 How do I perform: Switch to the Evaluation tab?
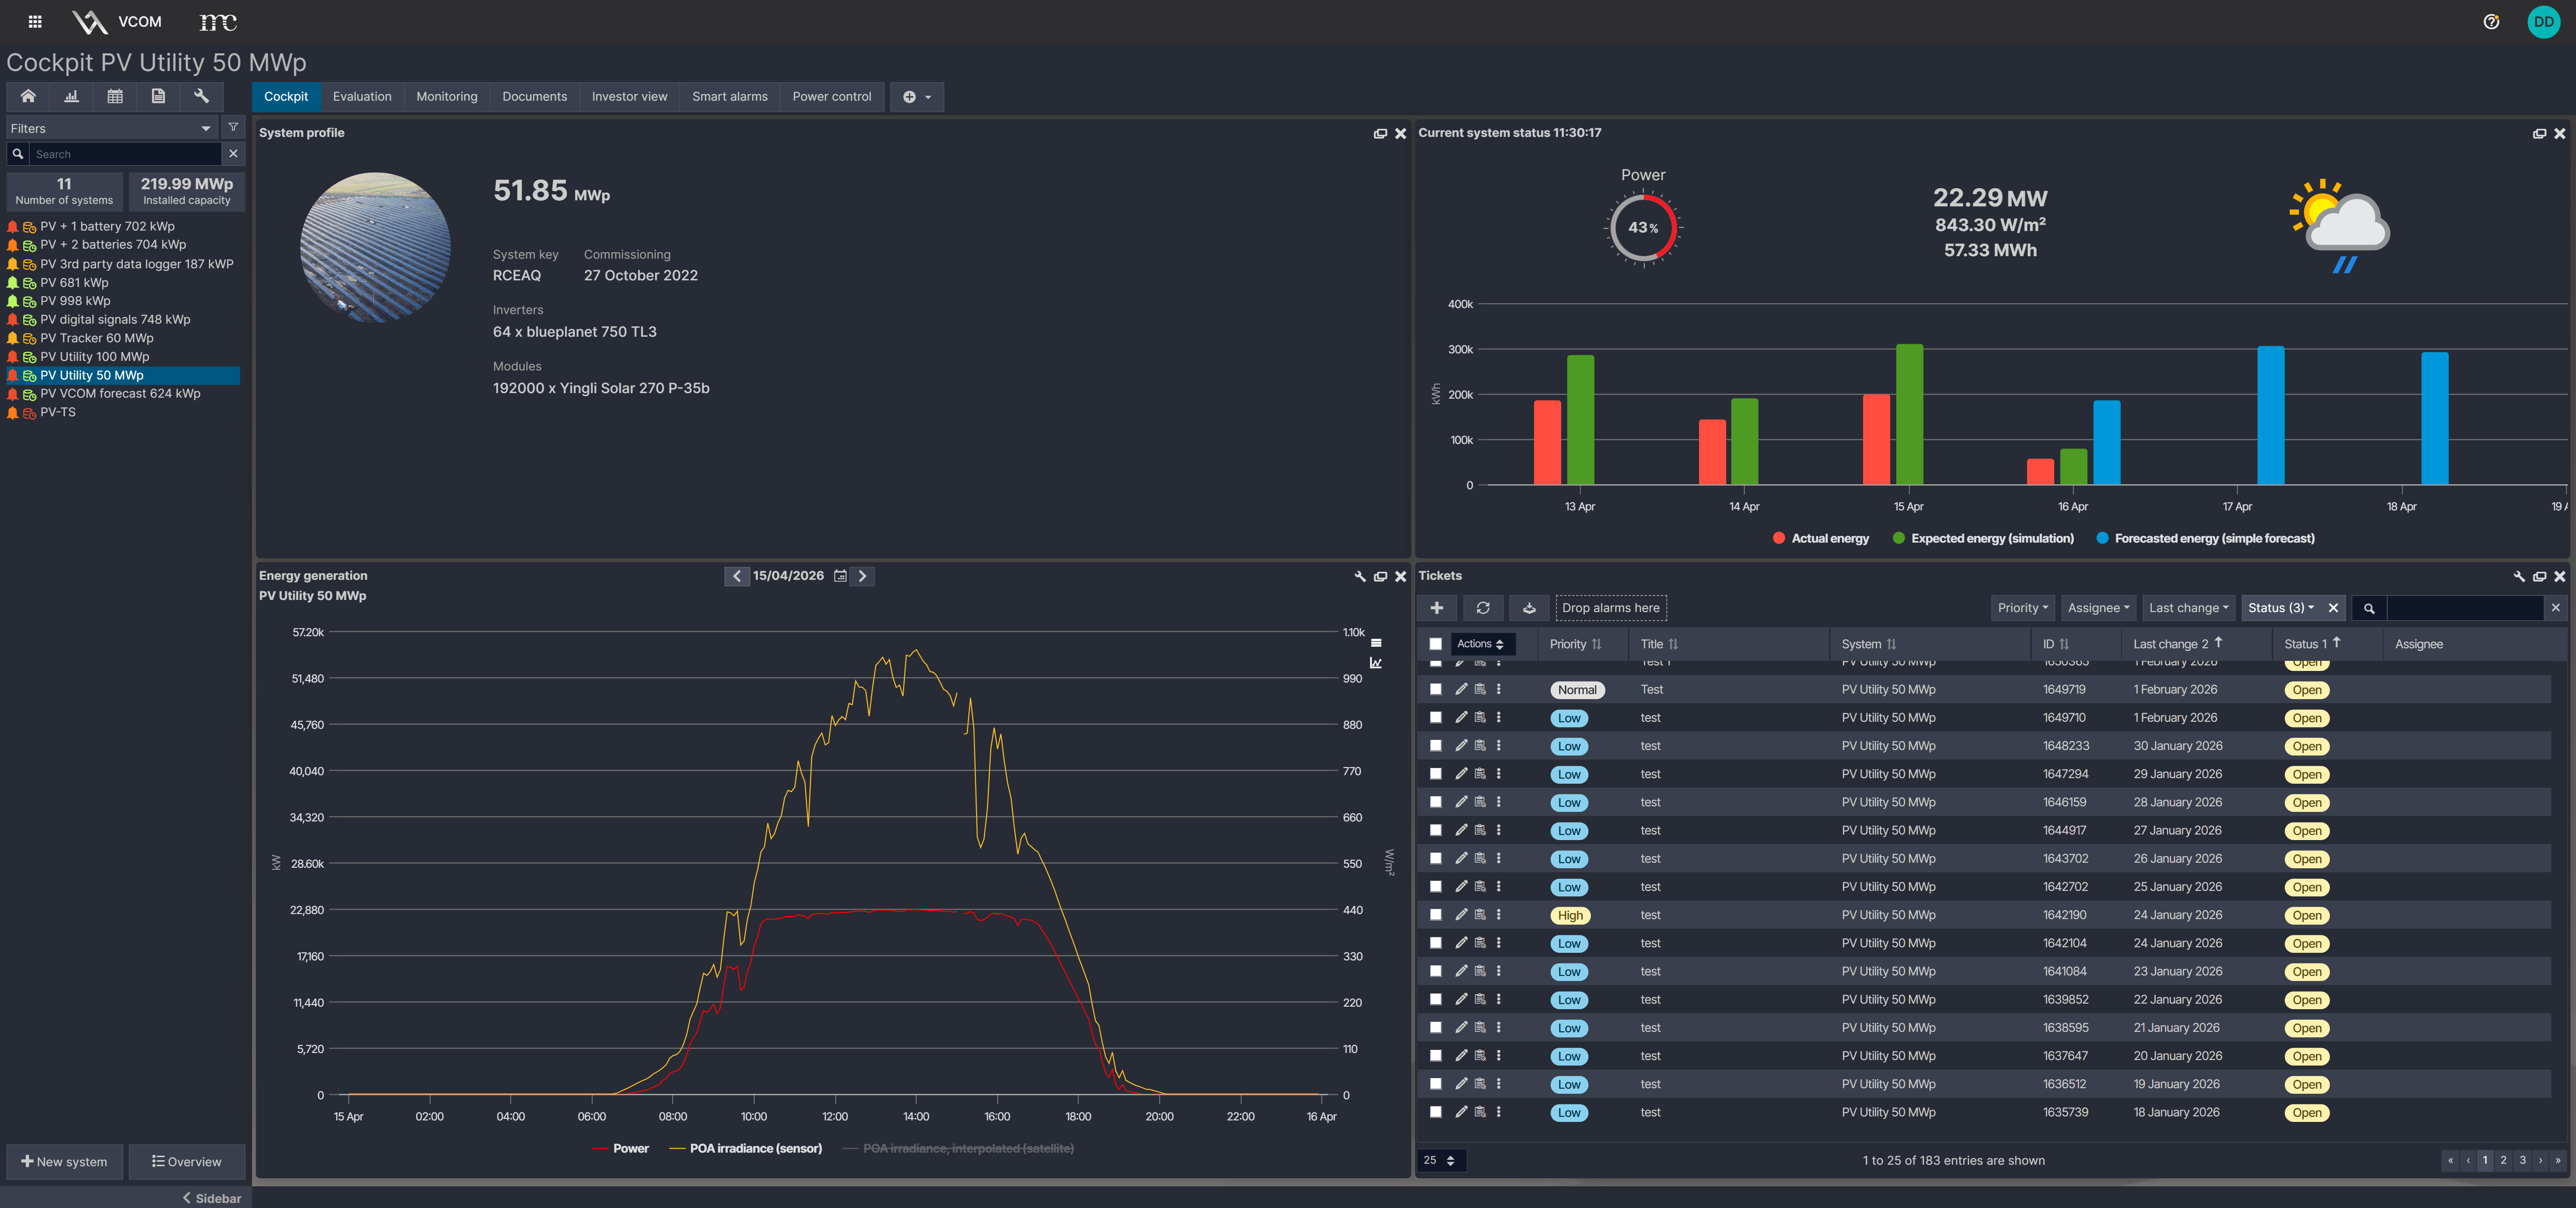(362, 97)
